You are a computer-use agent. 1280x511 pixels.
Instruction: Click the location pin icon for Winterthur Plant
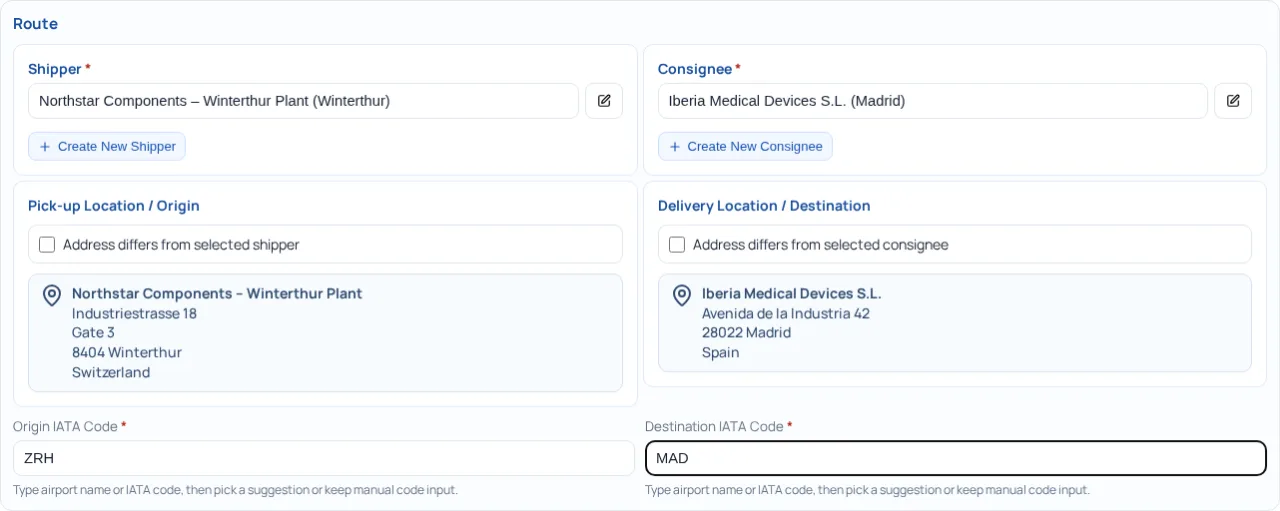[x=52, y=295]
